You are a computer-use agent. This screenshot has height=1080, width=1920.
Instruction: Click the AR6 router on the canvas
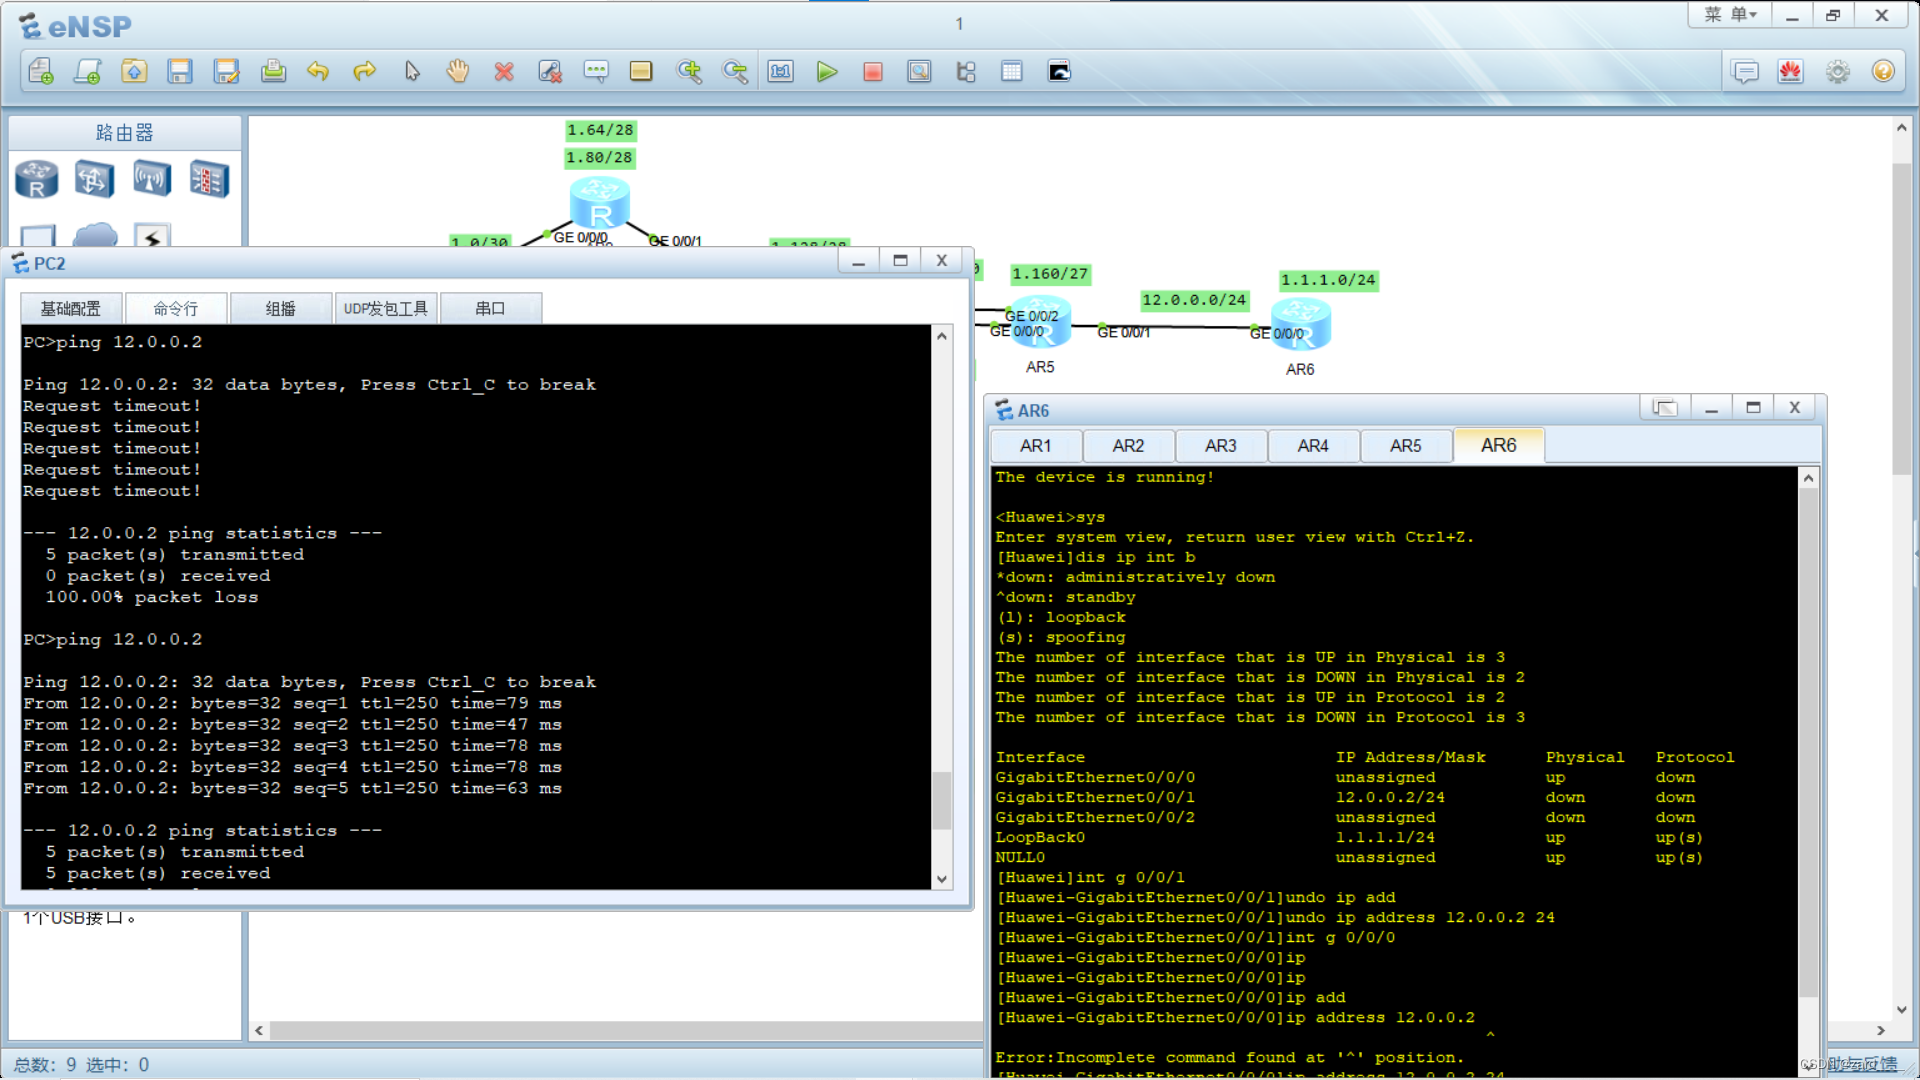pyautogui.click(x=1300, y=325)
